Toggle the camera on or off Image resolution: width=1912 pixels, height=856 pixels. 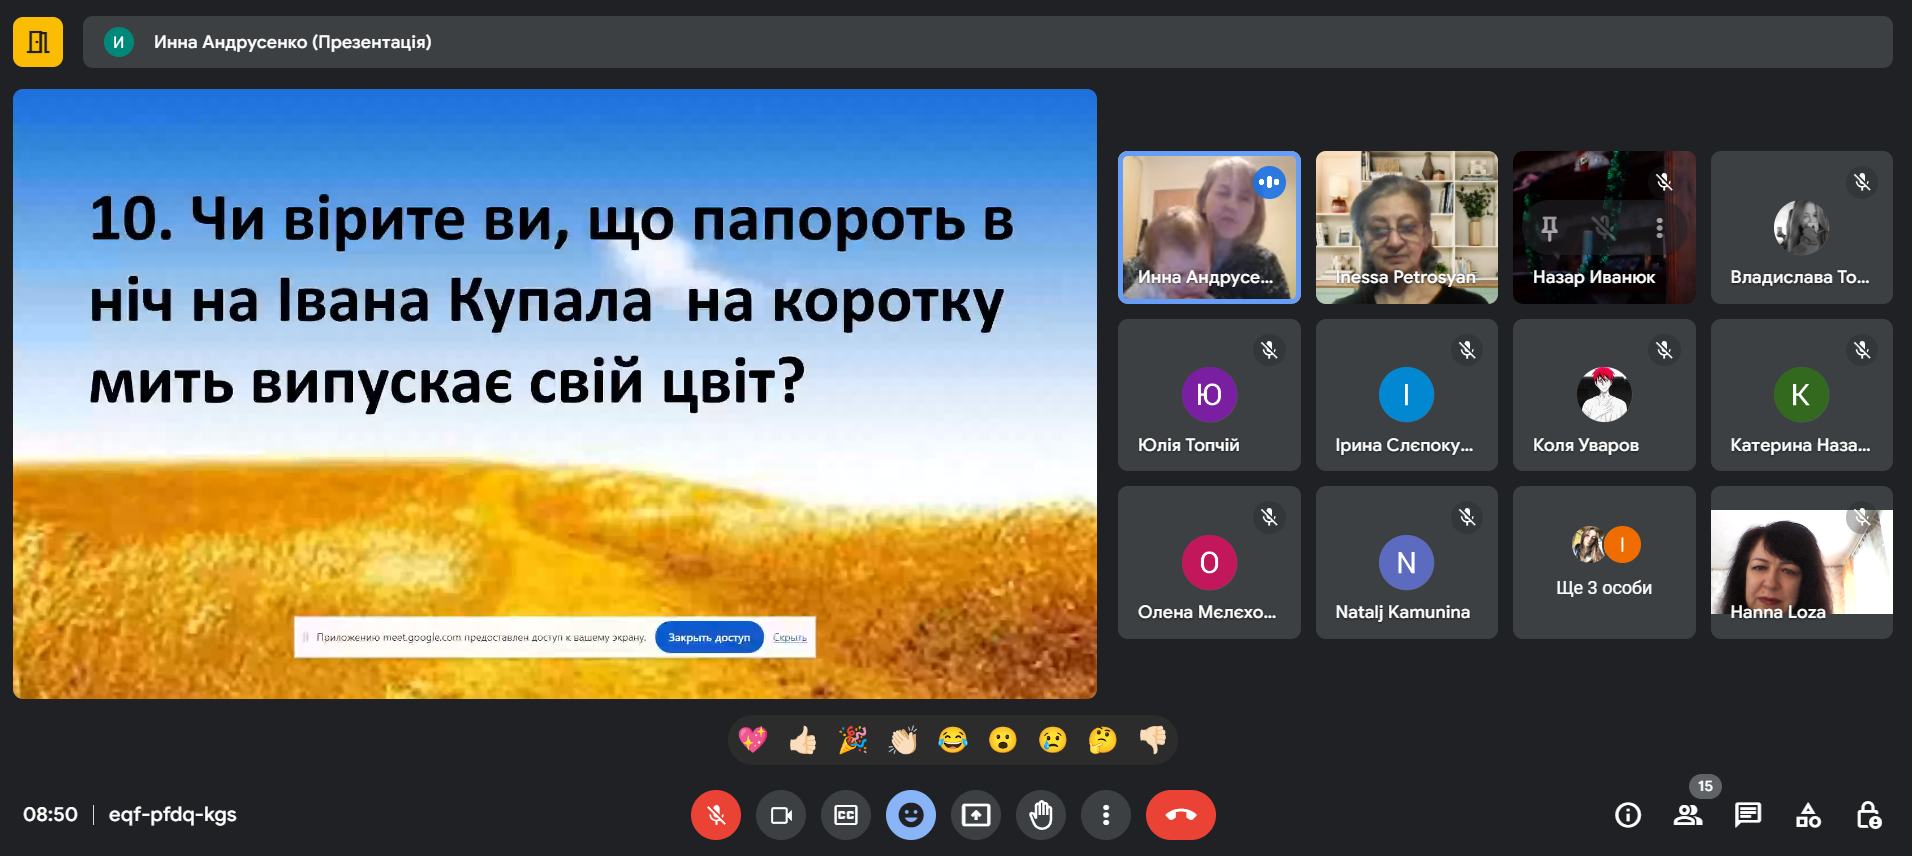point(781,815)
